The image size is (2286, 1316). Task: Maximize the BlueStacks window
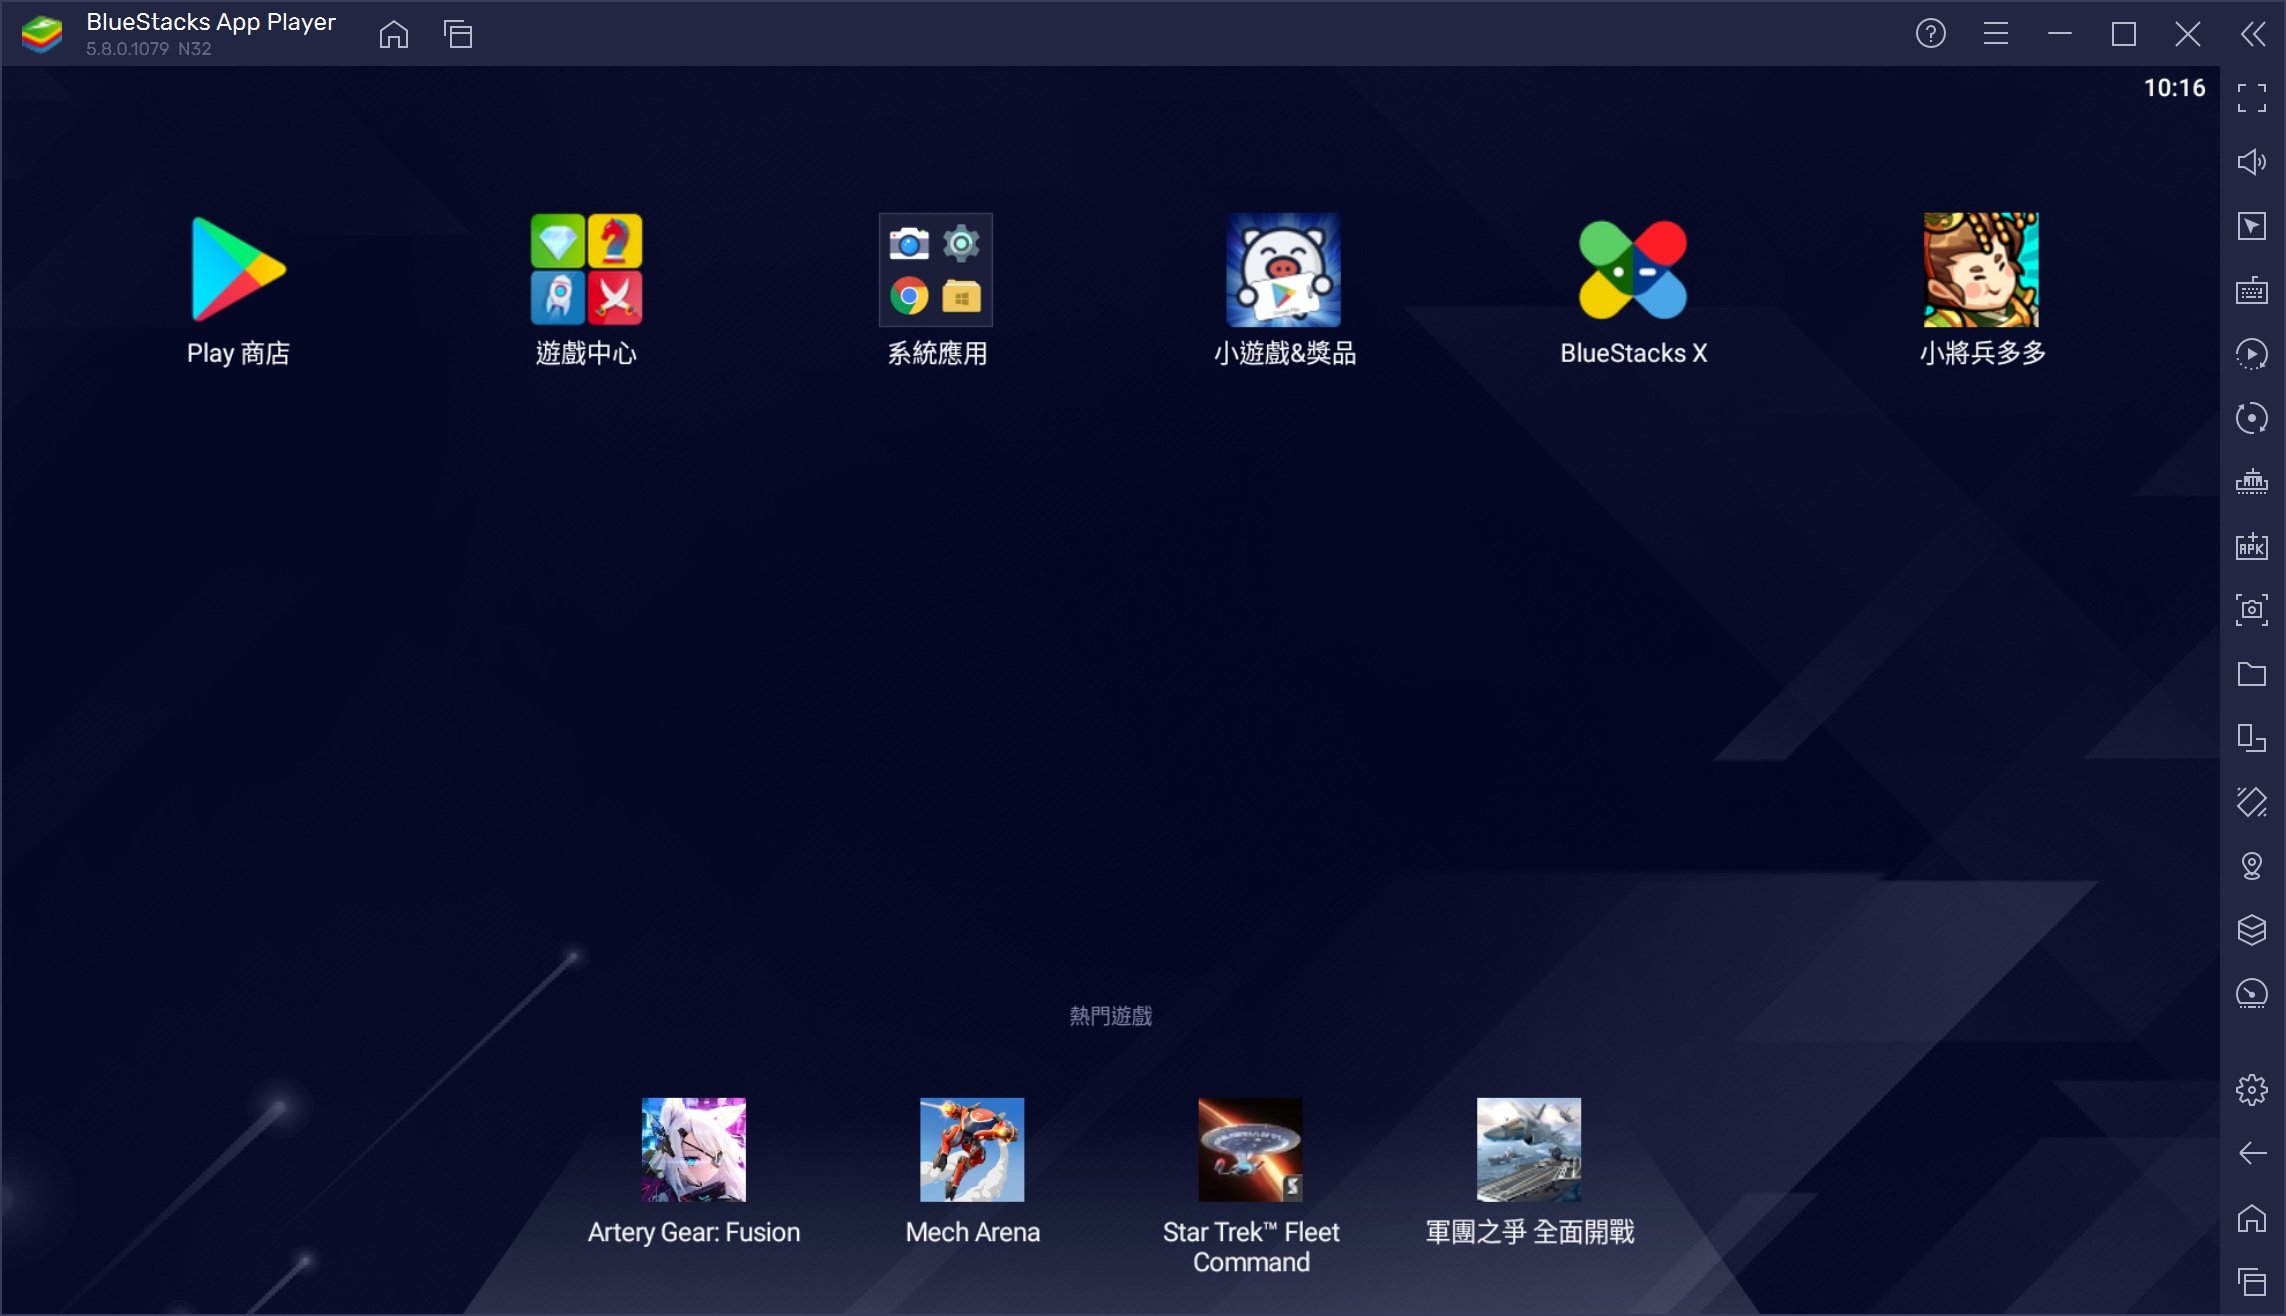click(x=2124, y=34)
